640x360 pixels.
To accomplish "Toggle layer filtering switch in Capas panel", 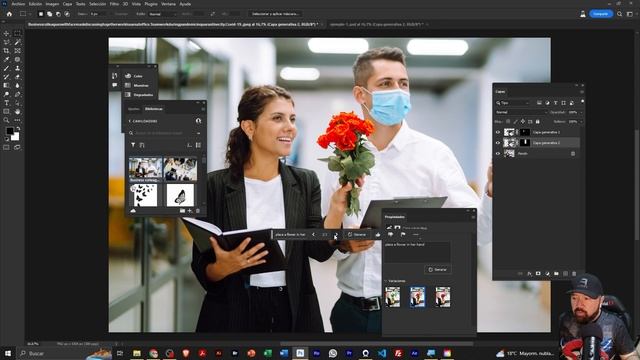I will click(x=582, y=102).
